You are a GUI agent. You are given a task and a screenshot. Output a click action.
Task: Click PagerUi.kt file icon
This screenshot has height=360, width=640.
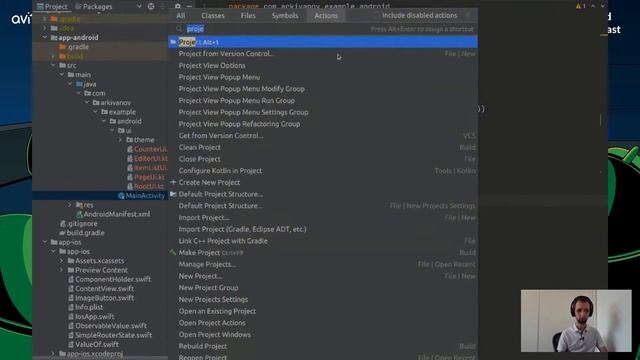pos(130,177)
